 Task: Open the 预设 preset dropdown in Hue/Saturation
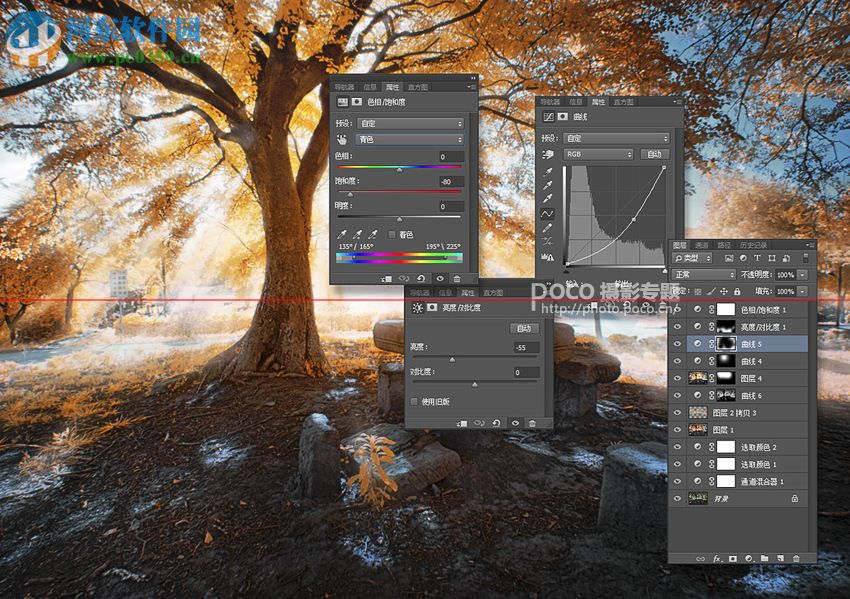pos(410,123)
